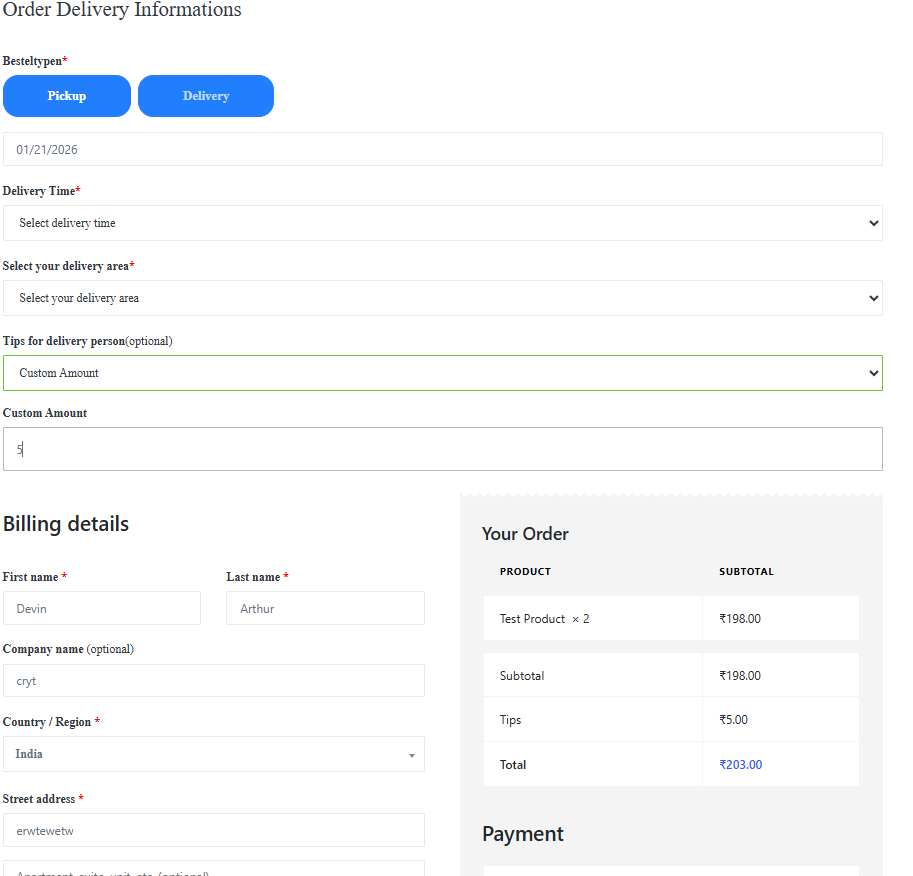Click the delivery date field showing 01/21/2026

pyautogui.click(x=442, y=149)
